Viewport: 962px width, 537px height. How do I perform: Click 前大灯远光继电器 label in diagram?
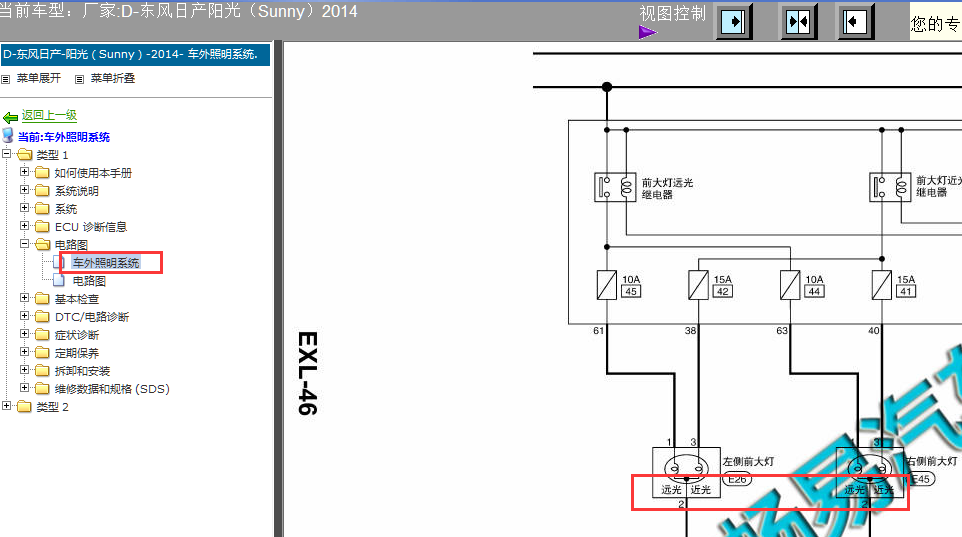coord(667,188)
